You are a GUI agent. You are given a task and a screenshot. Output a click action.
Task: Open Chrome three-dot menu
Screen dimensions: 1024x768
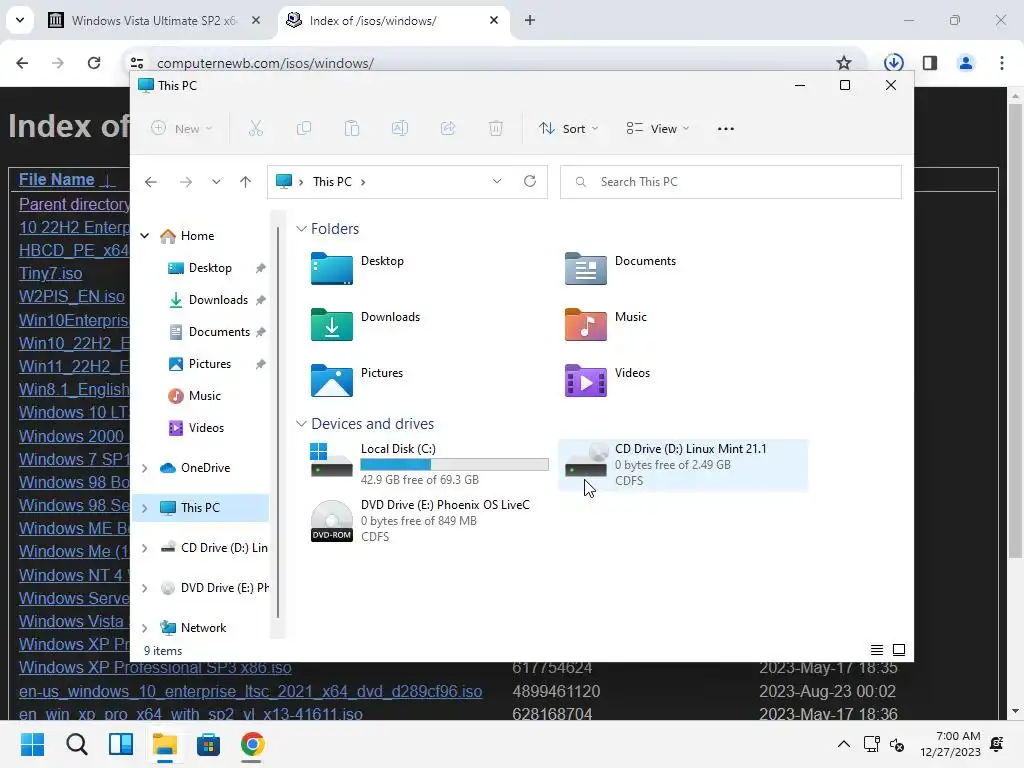pos(1002,63)
